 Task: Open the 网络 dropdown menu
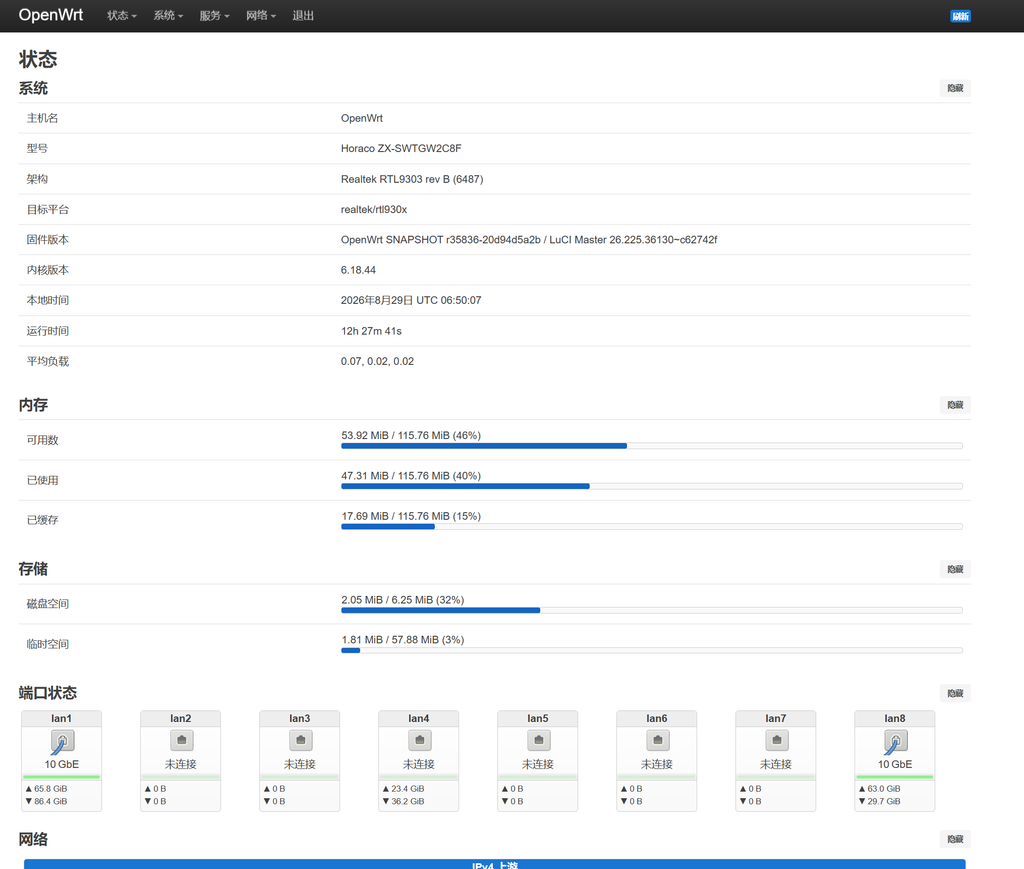(261, 16)
